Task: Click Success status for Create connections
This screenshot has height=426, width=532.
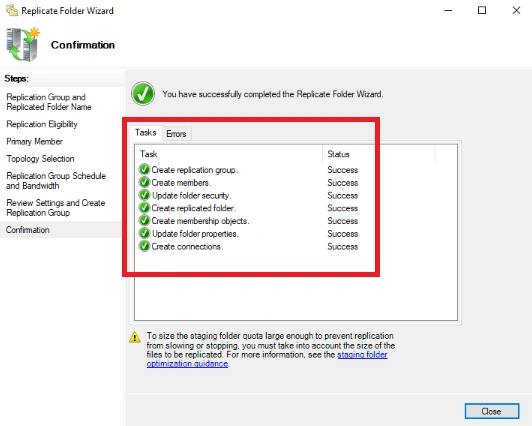Action: point(343,247)
